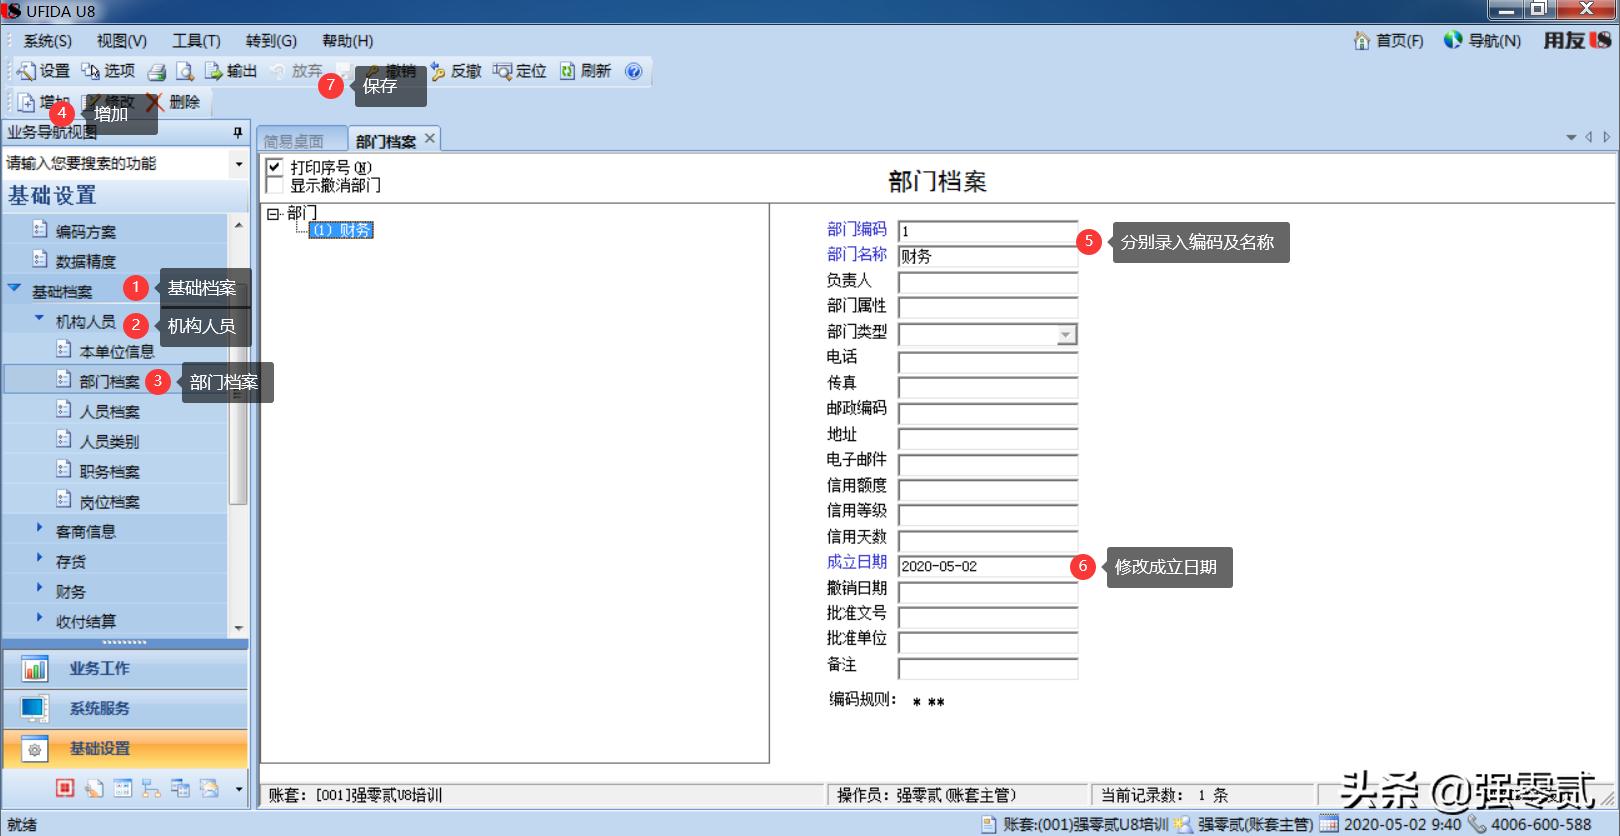The height and width of the screenshot is (836, 1620).
Task: Click the calendar grid icon in bottom strip
Action: [123, 788]
